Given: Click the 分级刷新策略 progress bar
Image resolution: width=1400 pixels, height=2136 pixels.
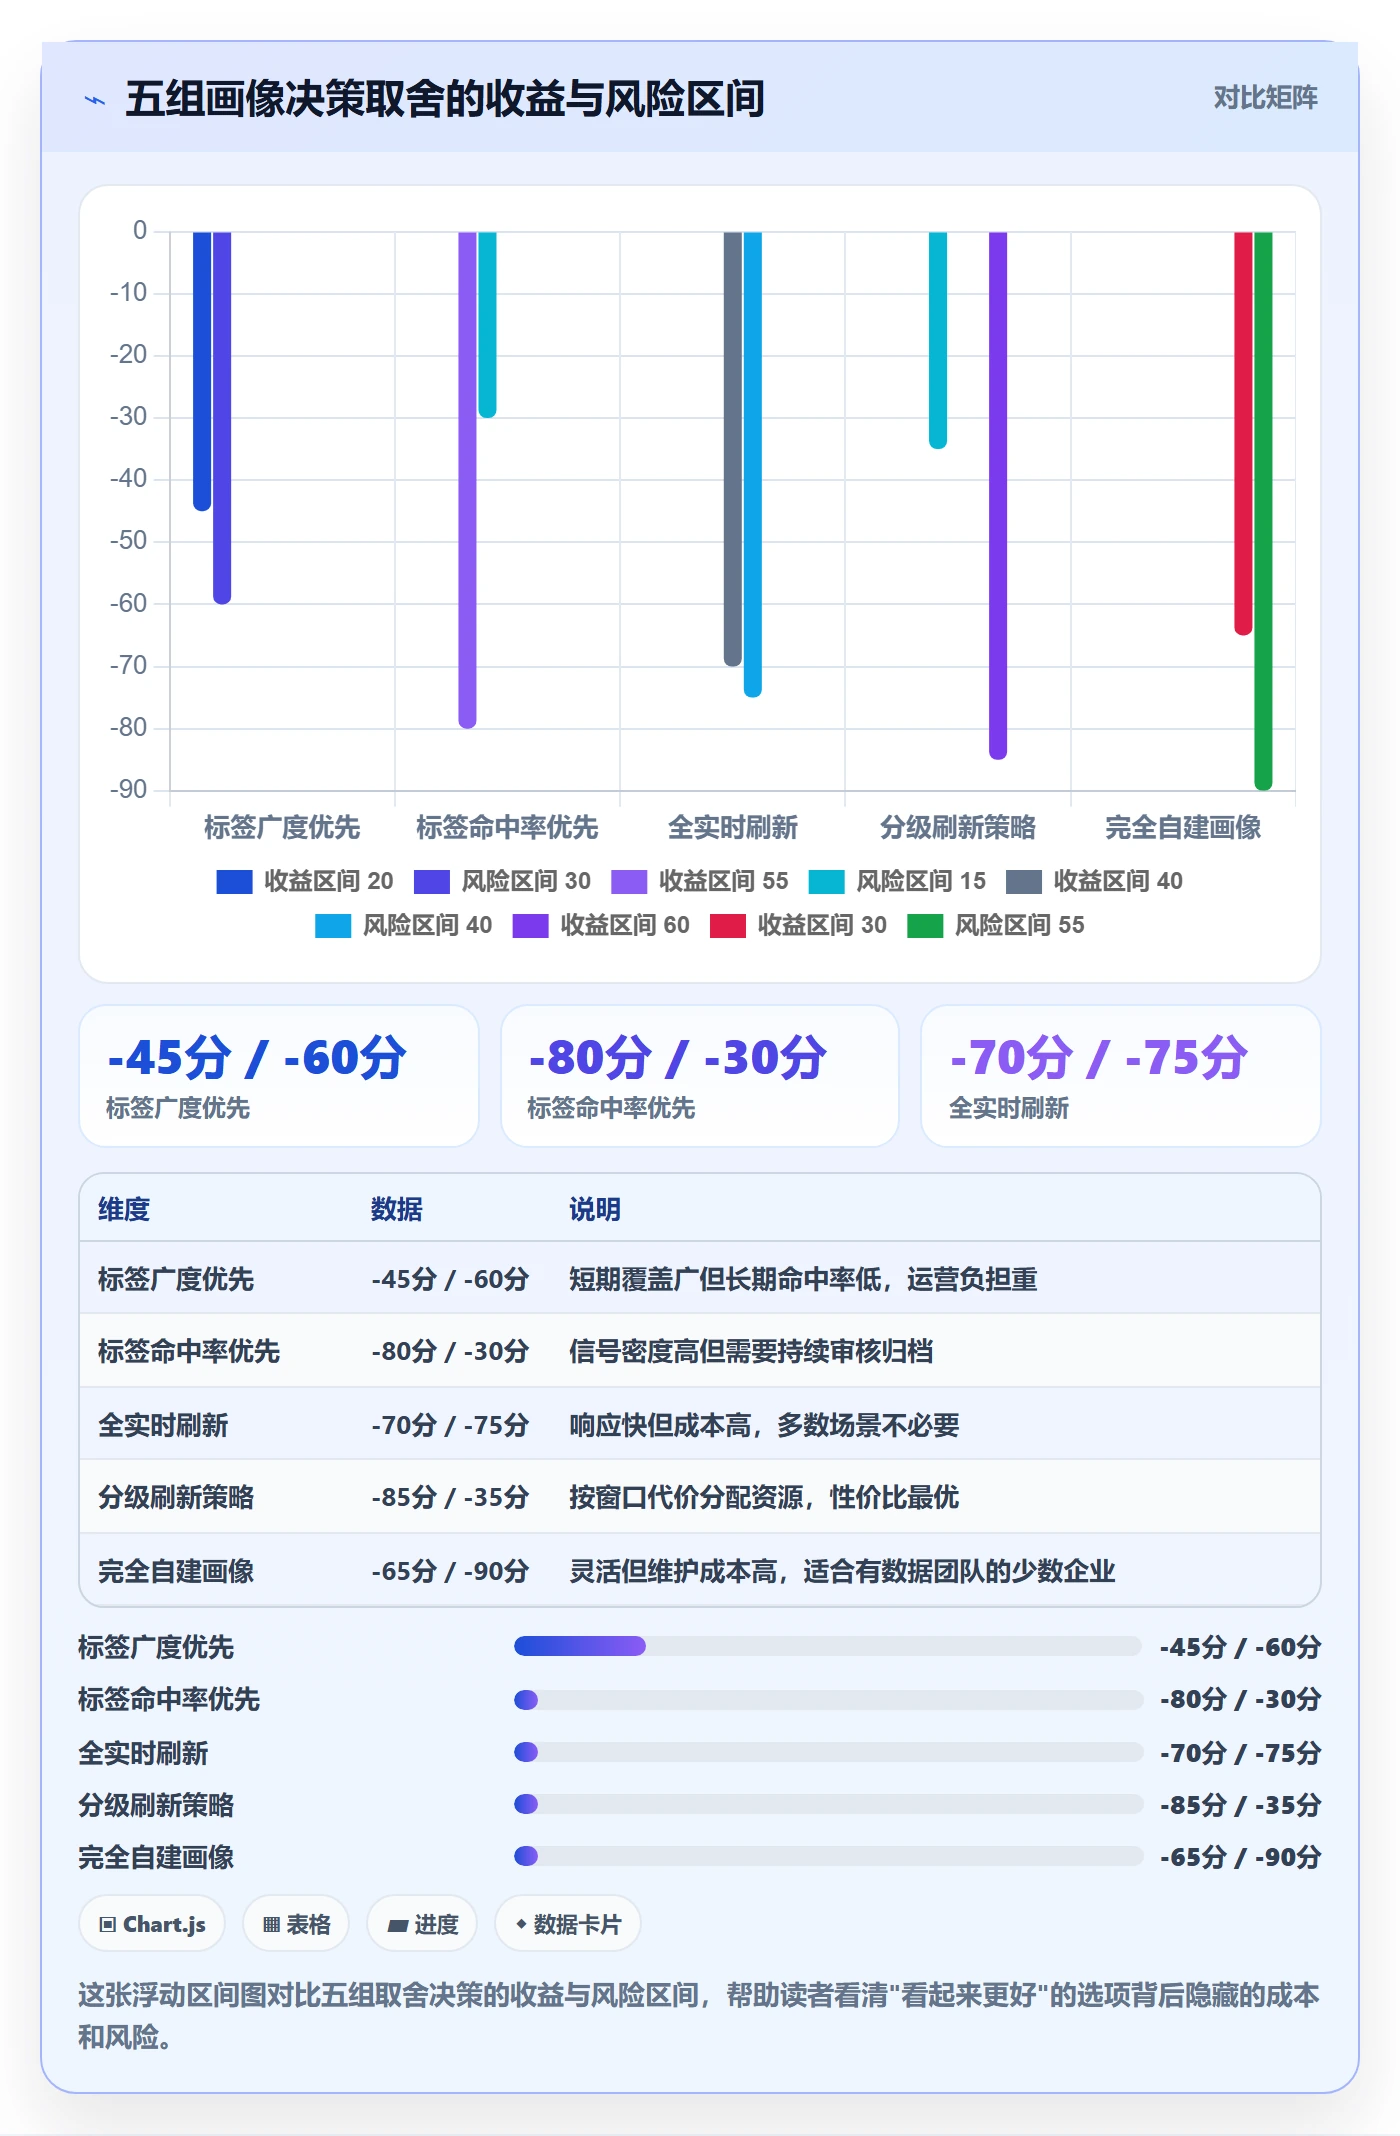Looking at the screenshot, I should pyautogui.click(x=828, y=1804).
